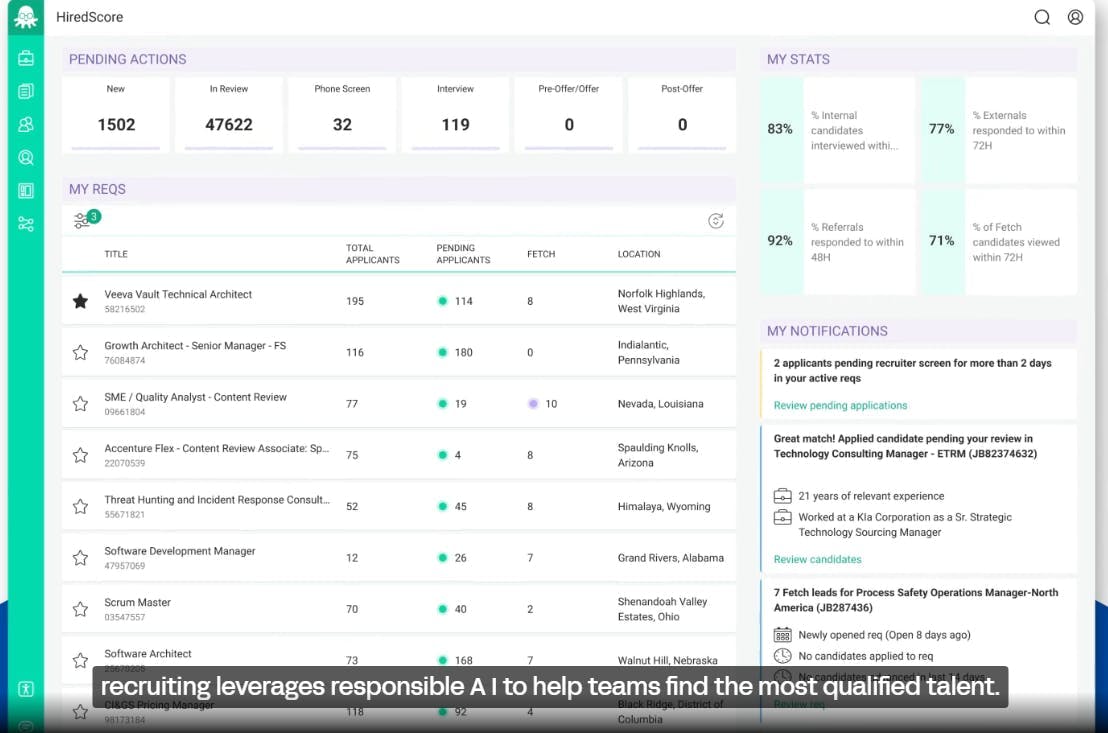Click total applicants 195 for Veeva Vault

tap(355, 301)
